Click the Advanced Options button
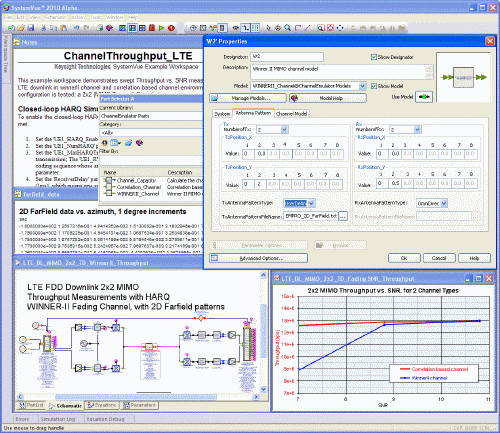500x433 pixels. [x=258, y=258]
